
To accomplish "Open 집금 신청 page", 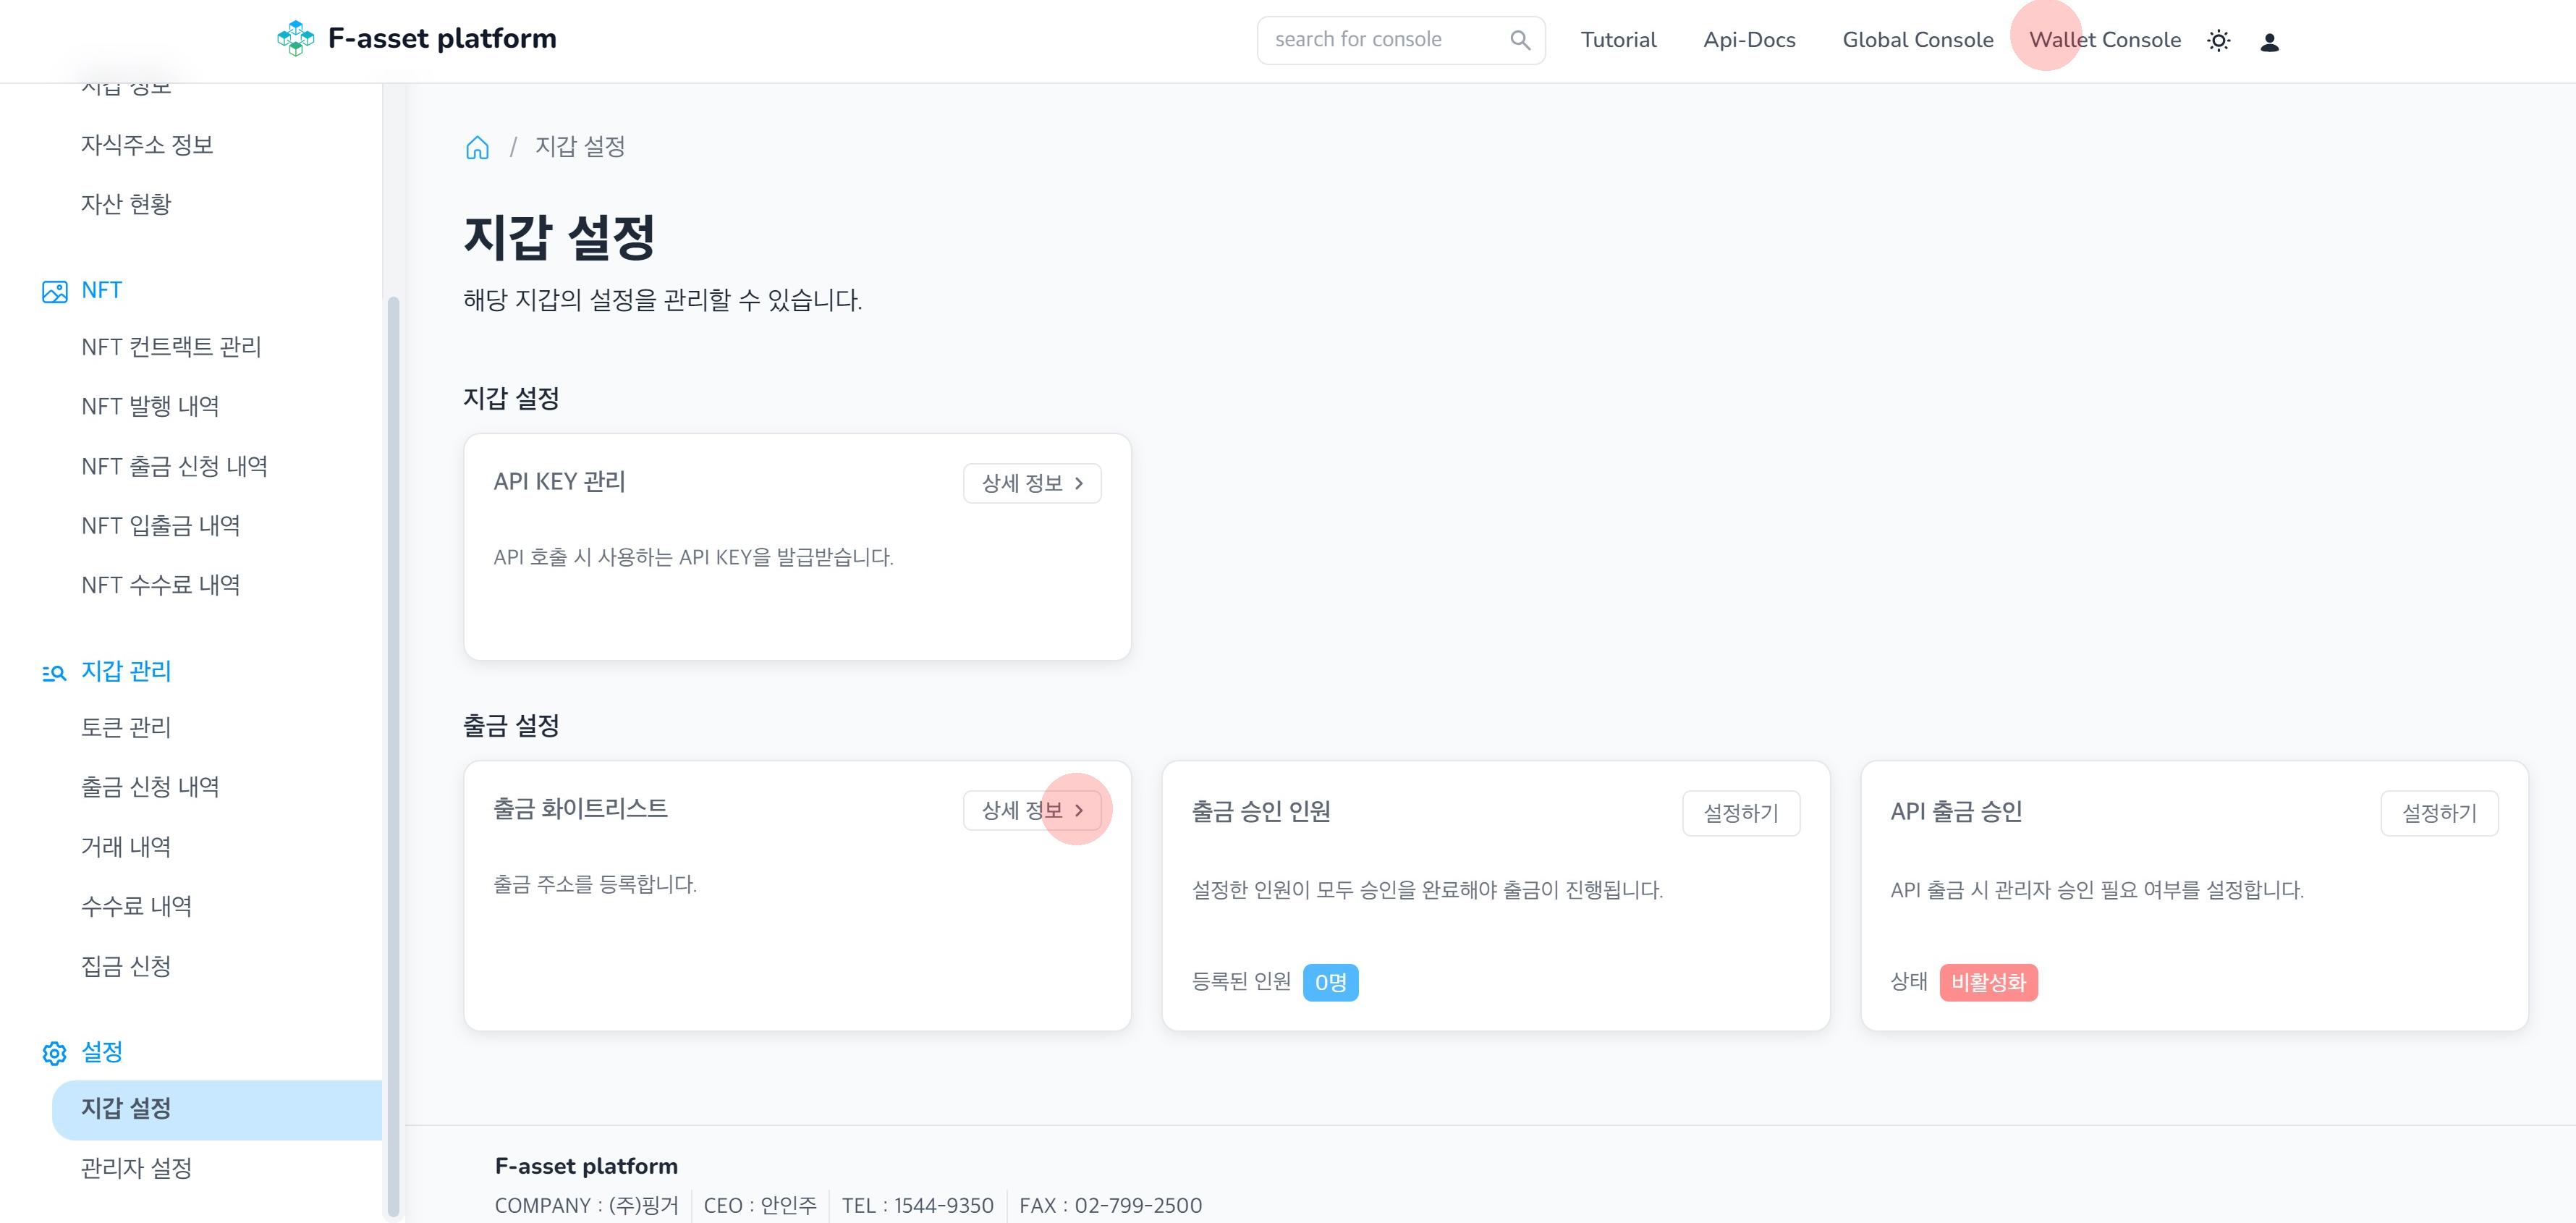I will coord(126,966).
